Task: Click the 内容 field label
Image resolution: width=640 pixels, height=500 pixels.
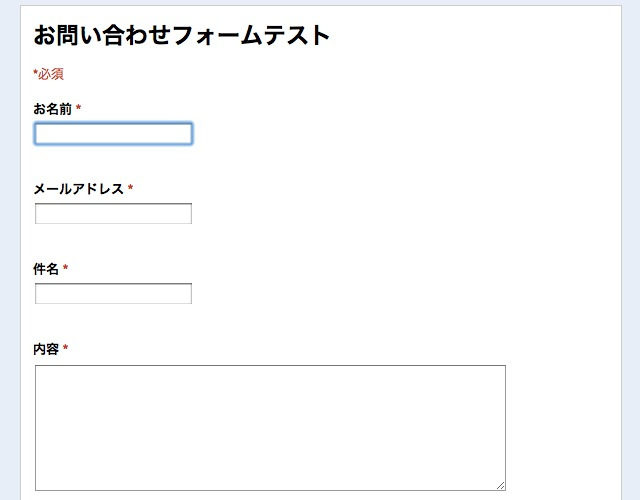Action: [x=46, y=349]
